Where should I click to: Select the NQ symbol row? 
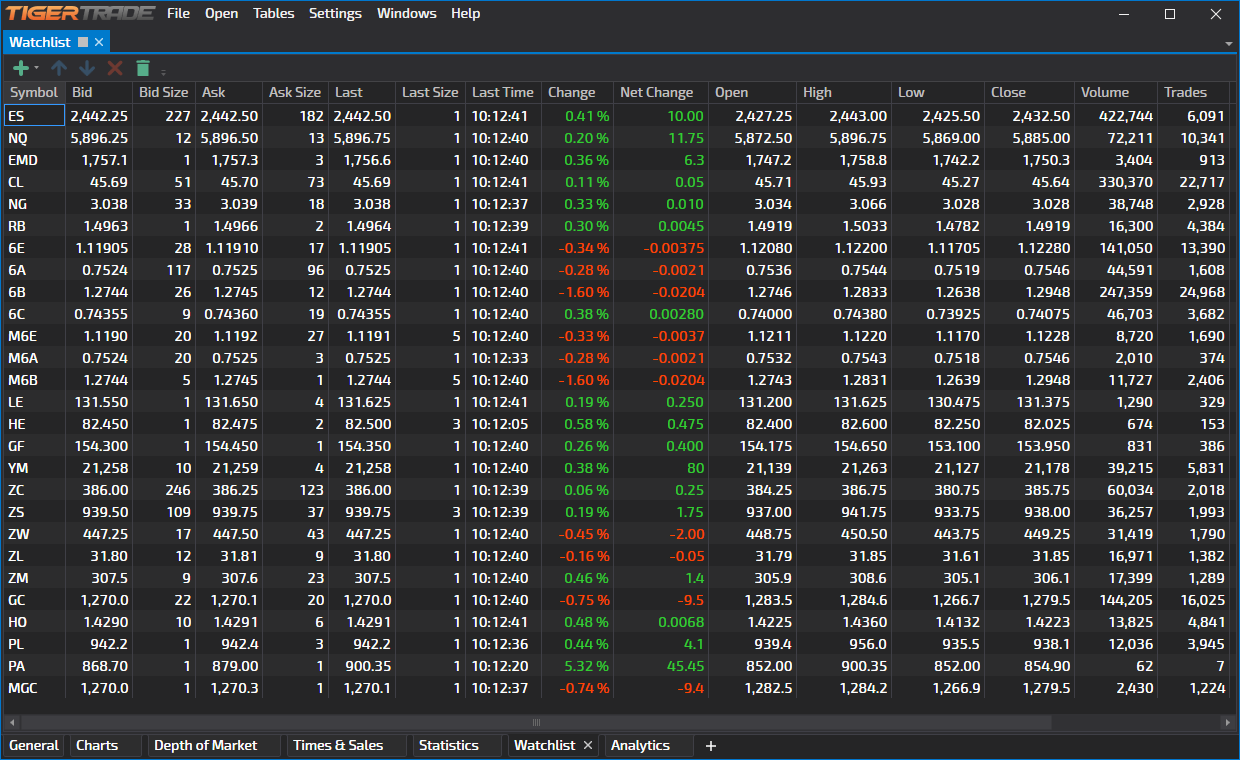617,138
